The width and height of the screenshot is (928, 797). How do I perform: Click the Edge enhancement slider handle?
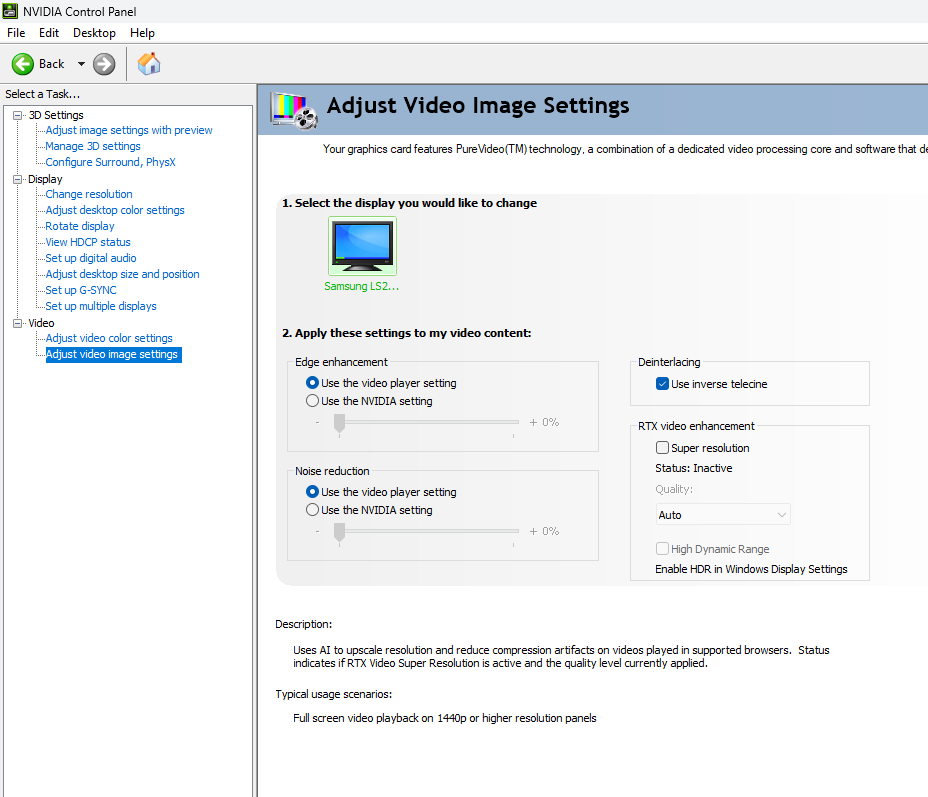[x=339, y=424]
